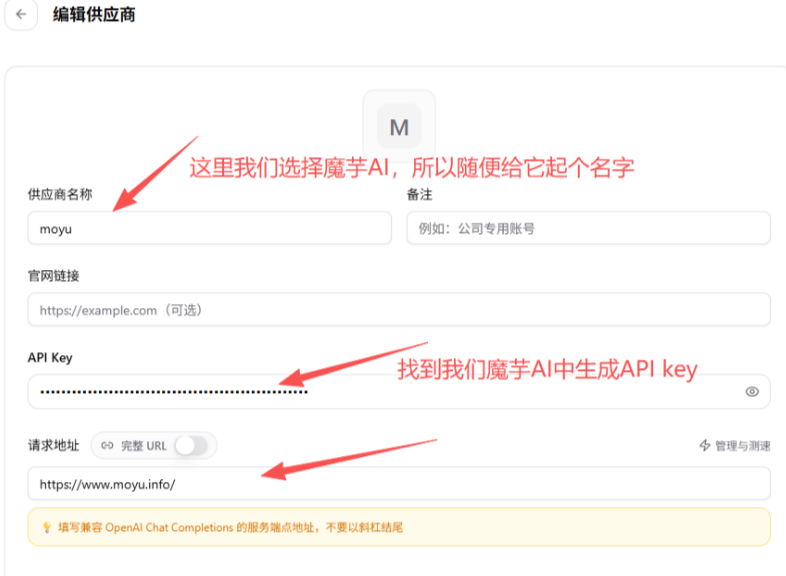Toggle the 完整 URL switch

(191, 445)
